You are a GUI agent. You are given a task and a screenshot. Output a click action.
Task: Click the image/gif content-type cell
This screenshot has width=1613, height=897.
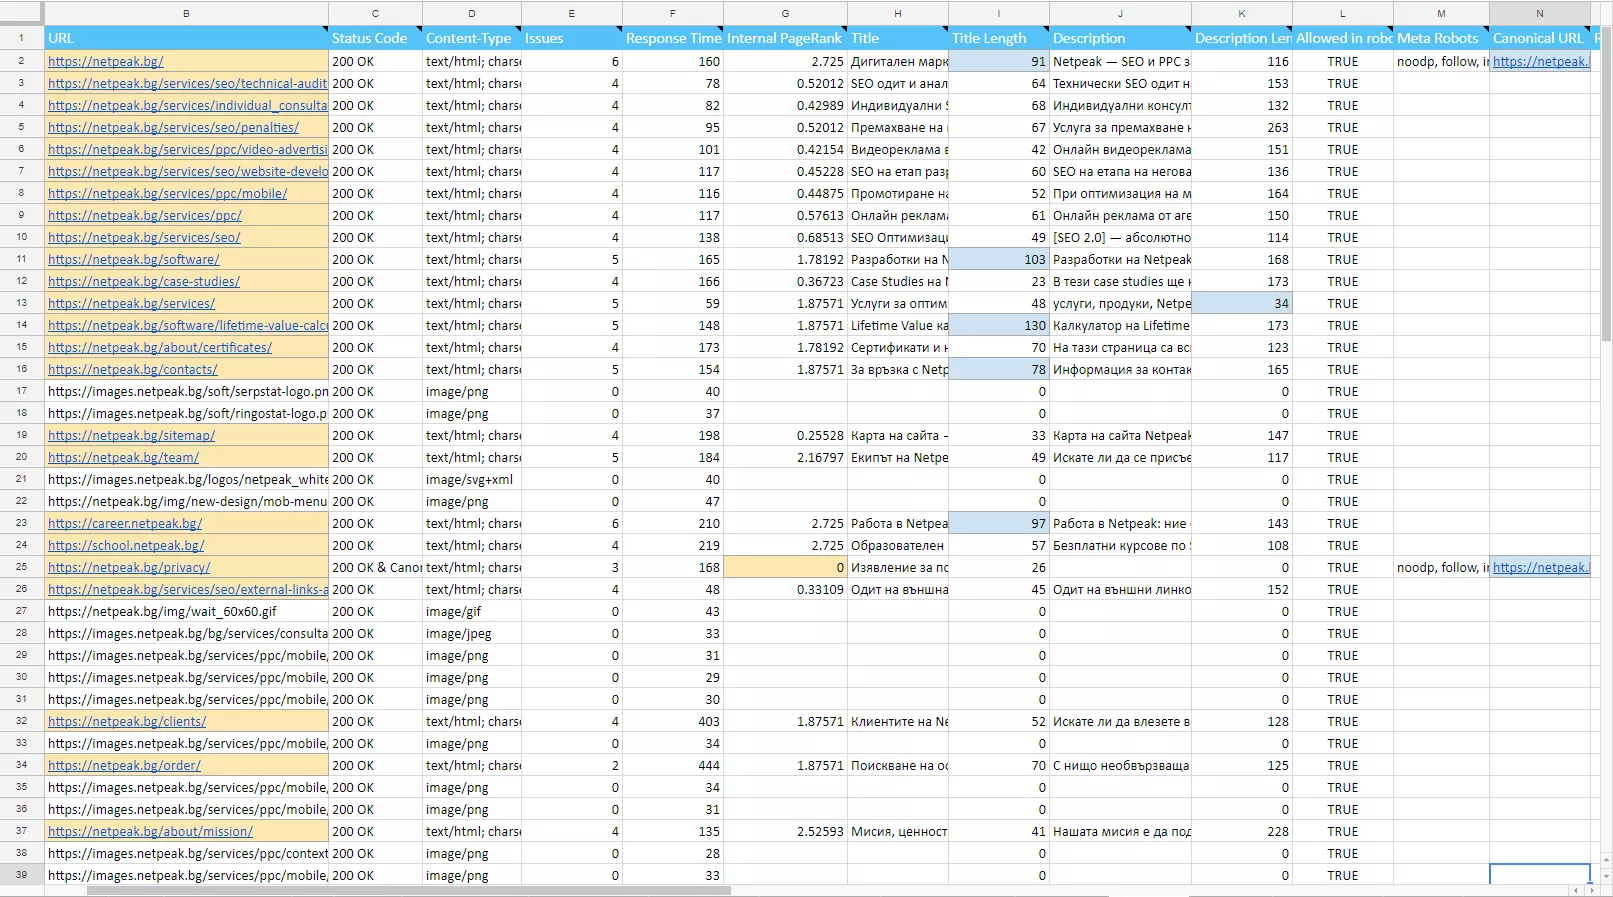click(472, 612)
